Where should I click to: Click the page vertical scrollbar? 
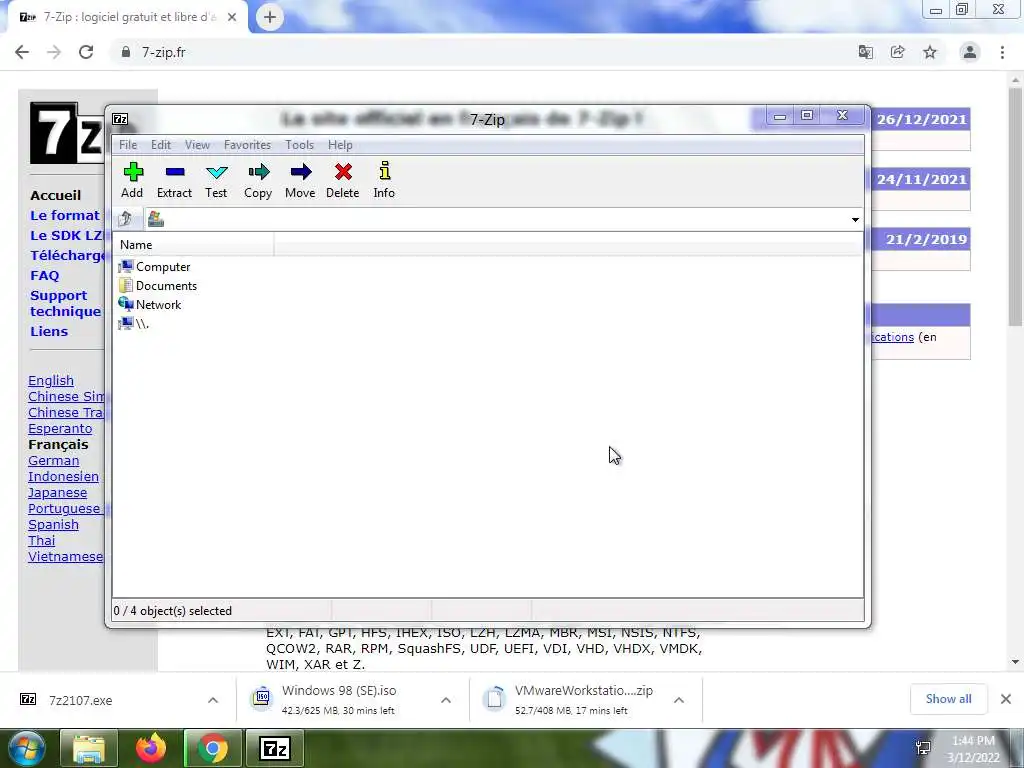pyautogui.click(x=1015, y=209)
